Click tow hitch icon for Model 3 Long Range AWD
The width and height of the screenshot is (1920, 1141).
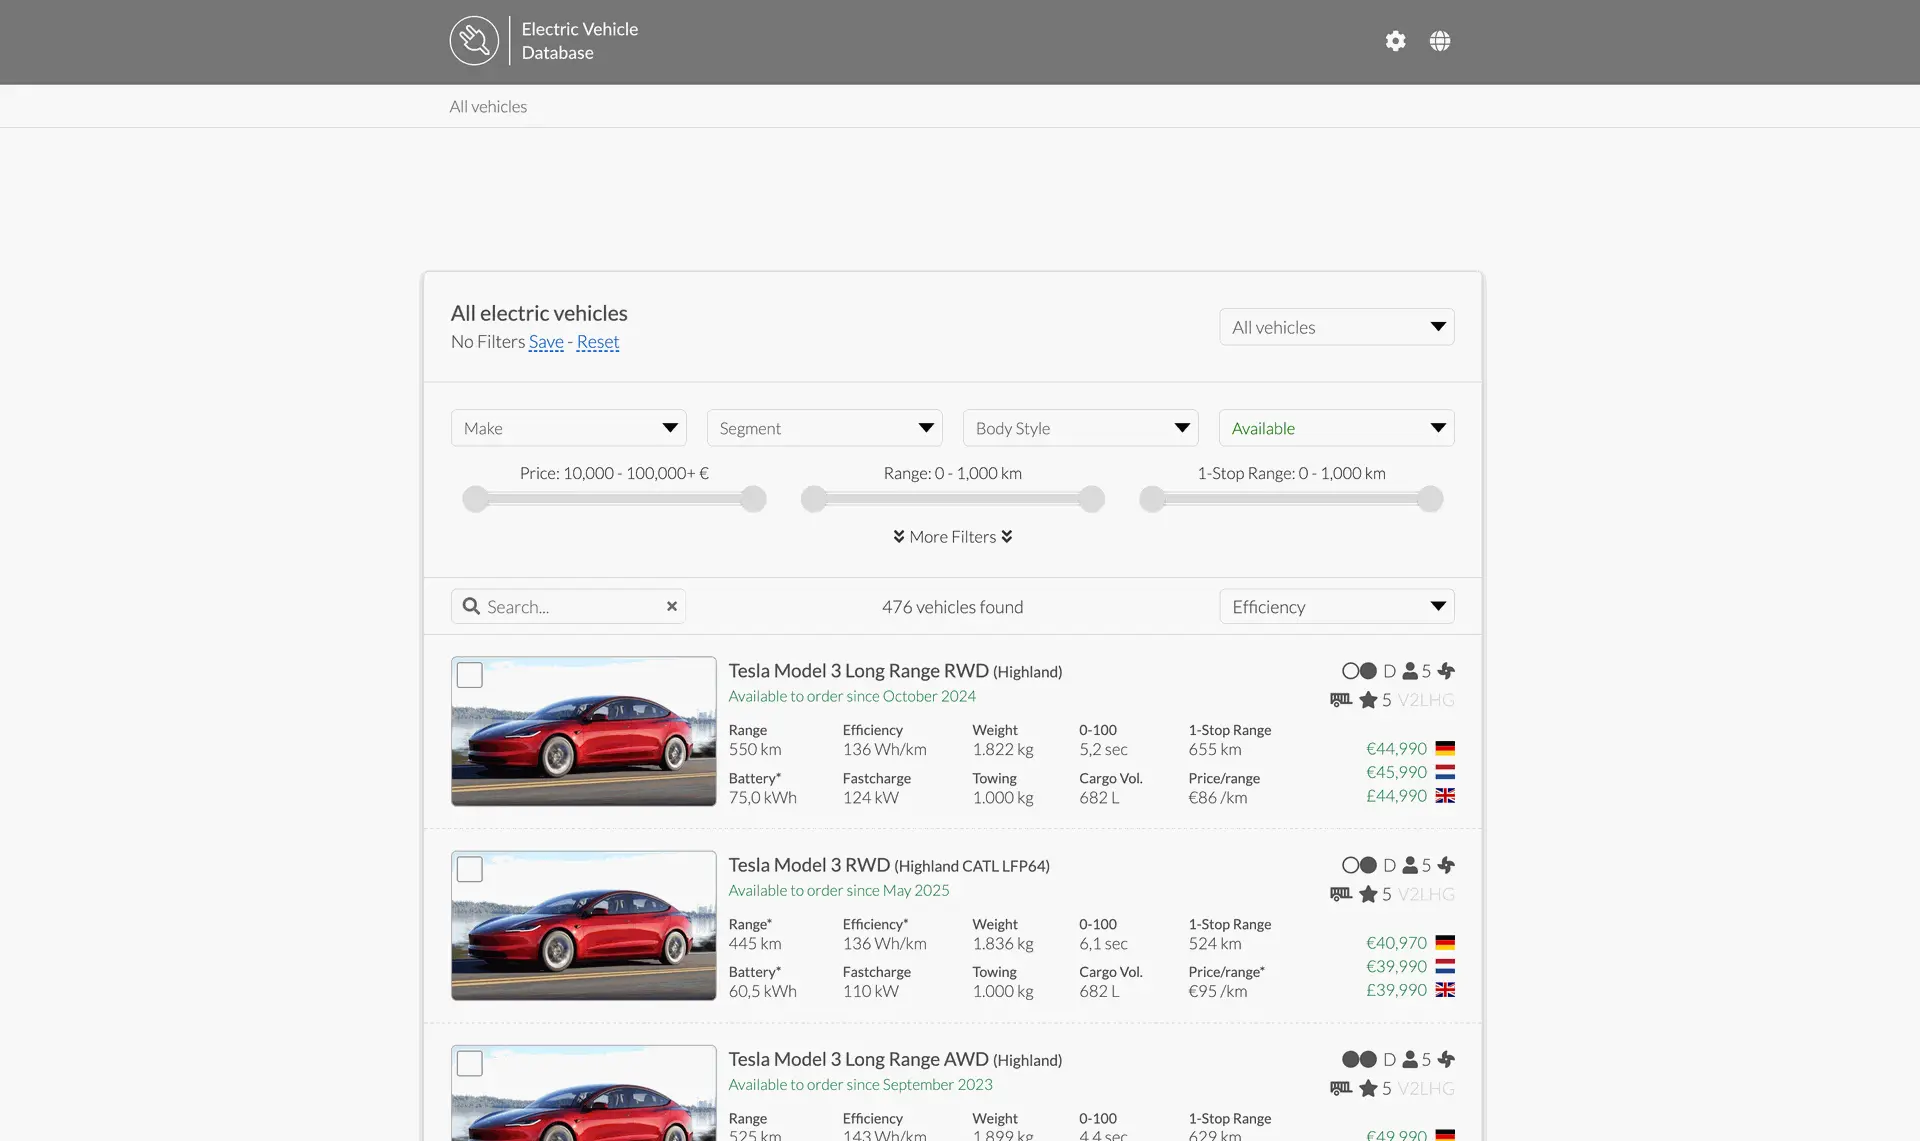pos(1341,1088)
